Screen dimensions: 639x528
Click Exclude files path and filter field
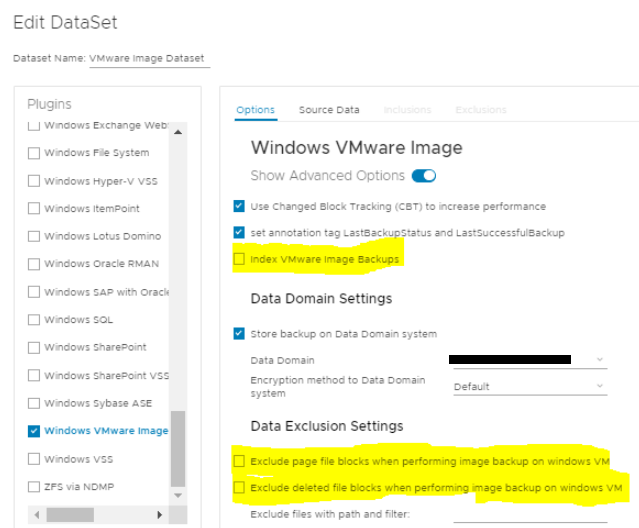(530, 514)
